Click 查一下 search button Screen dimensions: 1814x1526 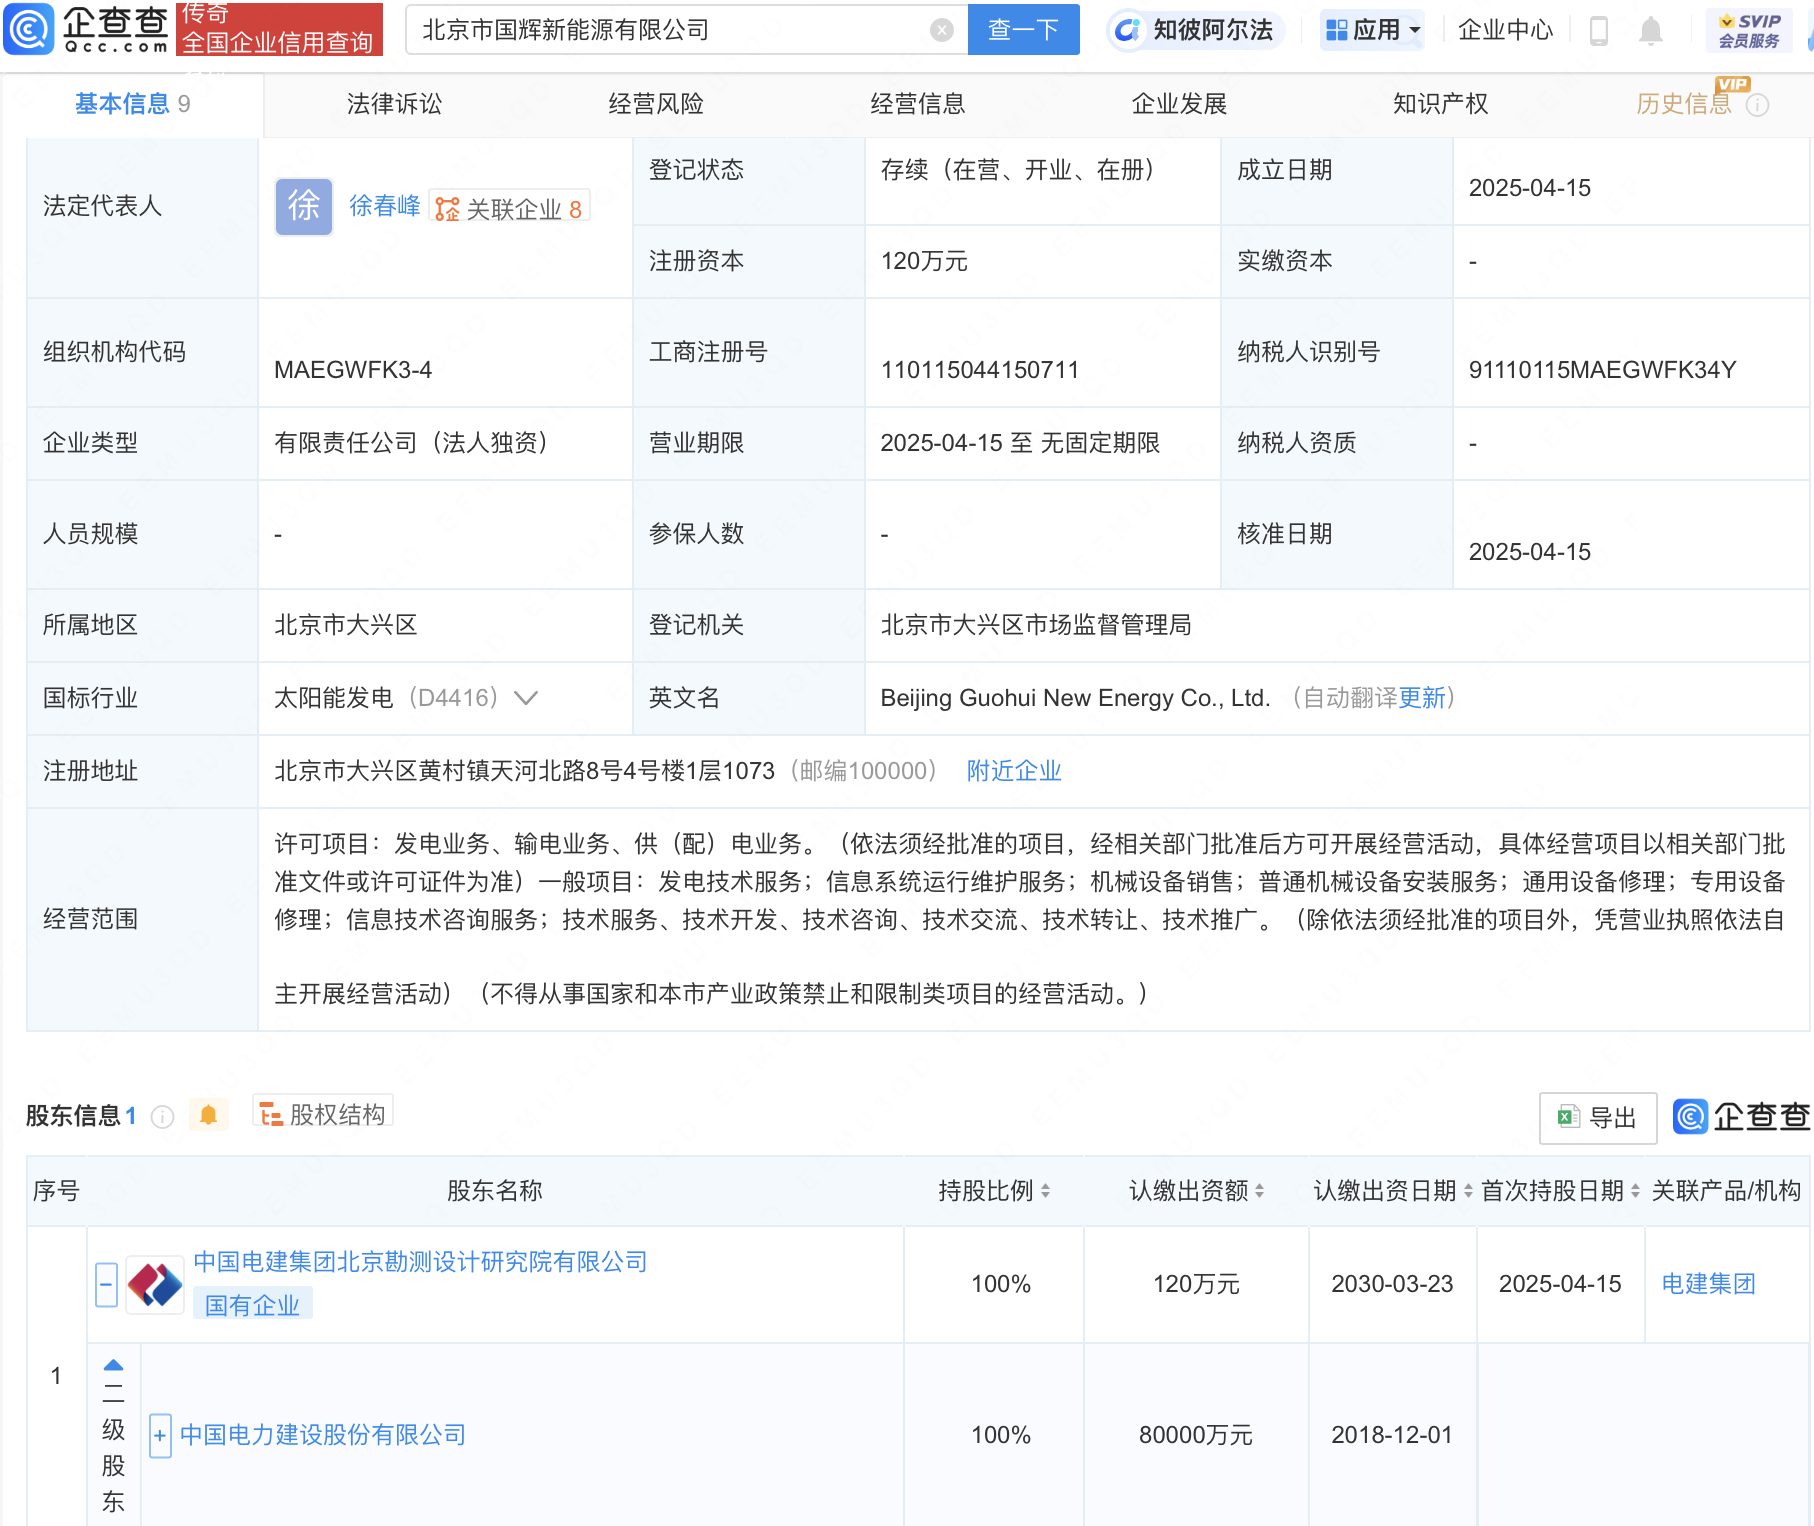[x=1023, y=30]
